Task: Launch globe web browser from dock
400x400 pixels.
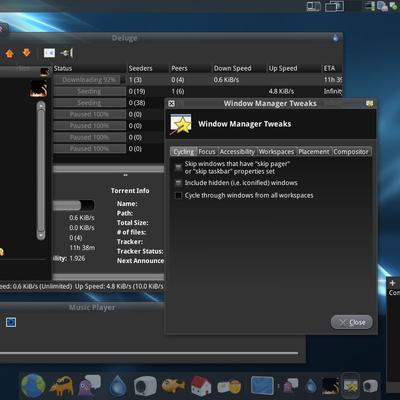Action: tap(33, 386)
